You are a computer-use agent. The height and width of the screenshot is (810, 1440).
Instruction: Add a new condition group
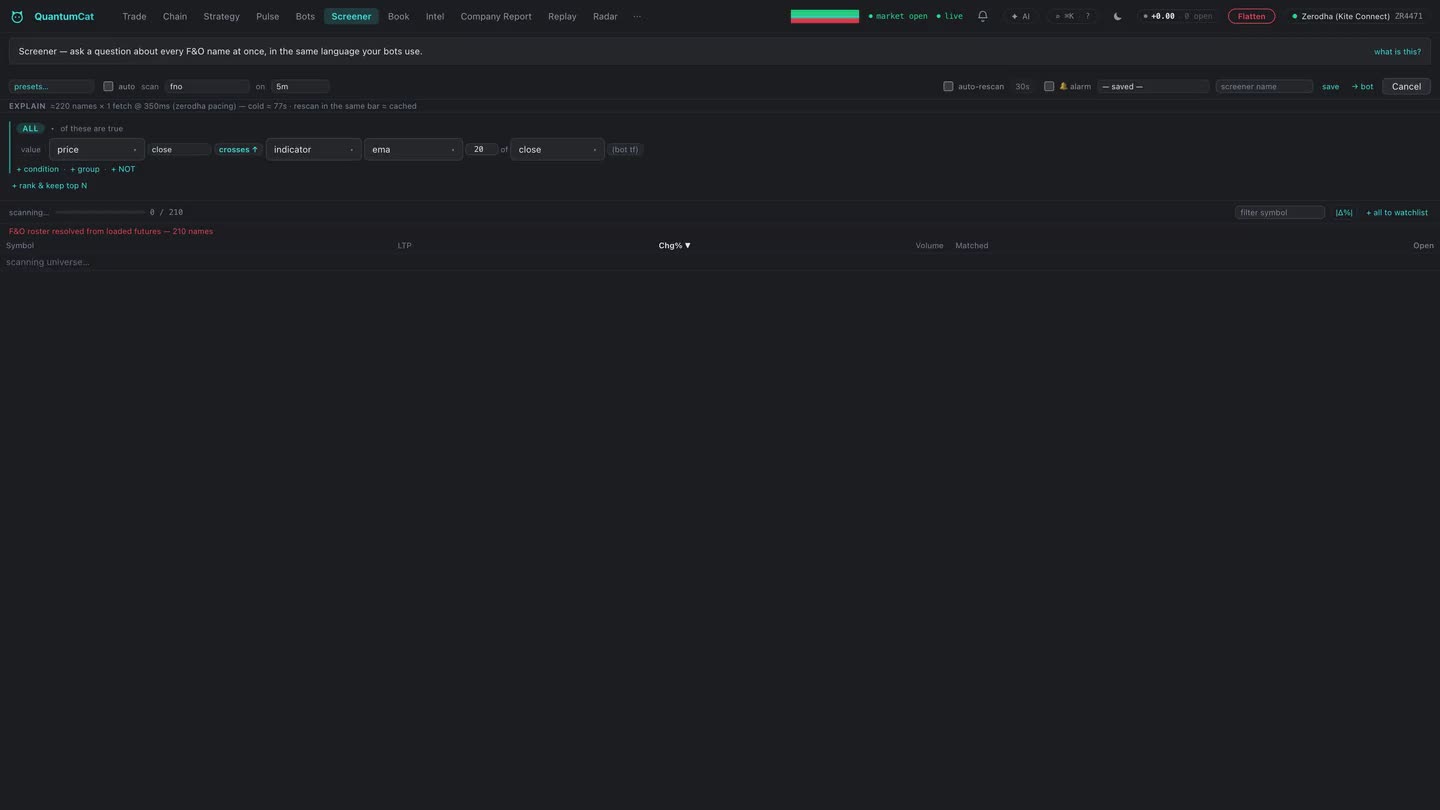[x=85, y=169]
